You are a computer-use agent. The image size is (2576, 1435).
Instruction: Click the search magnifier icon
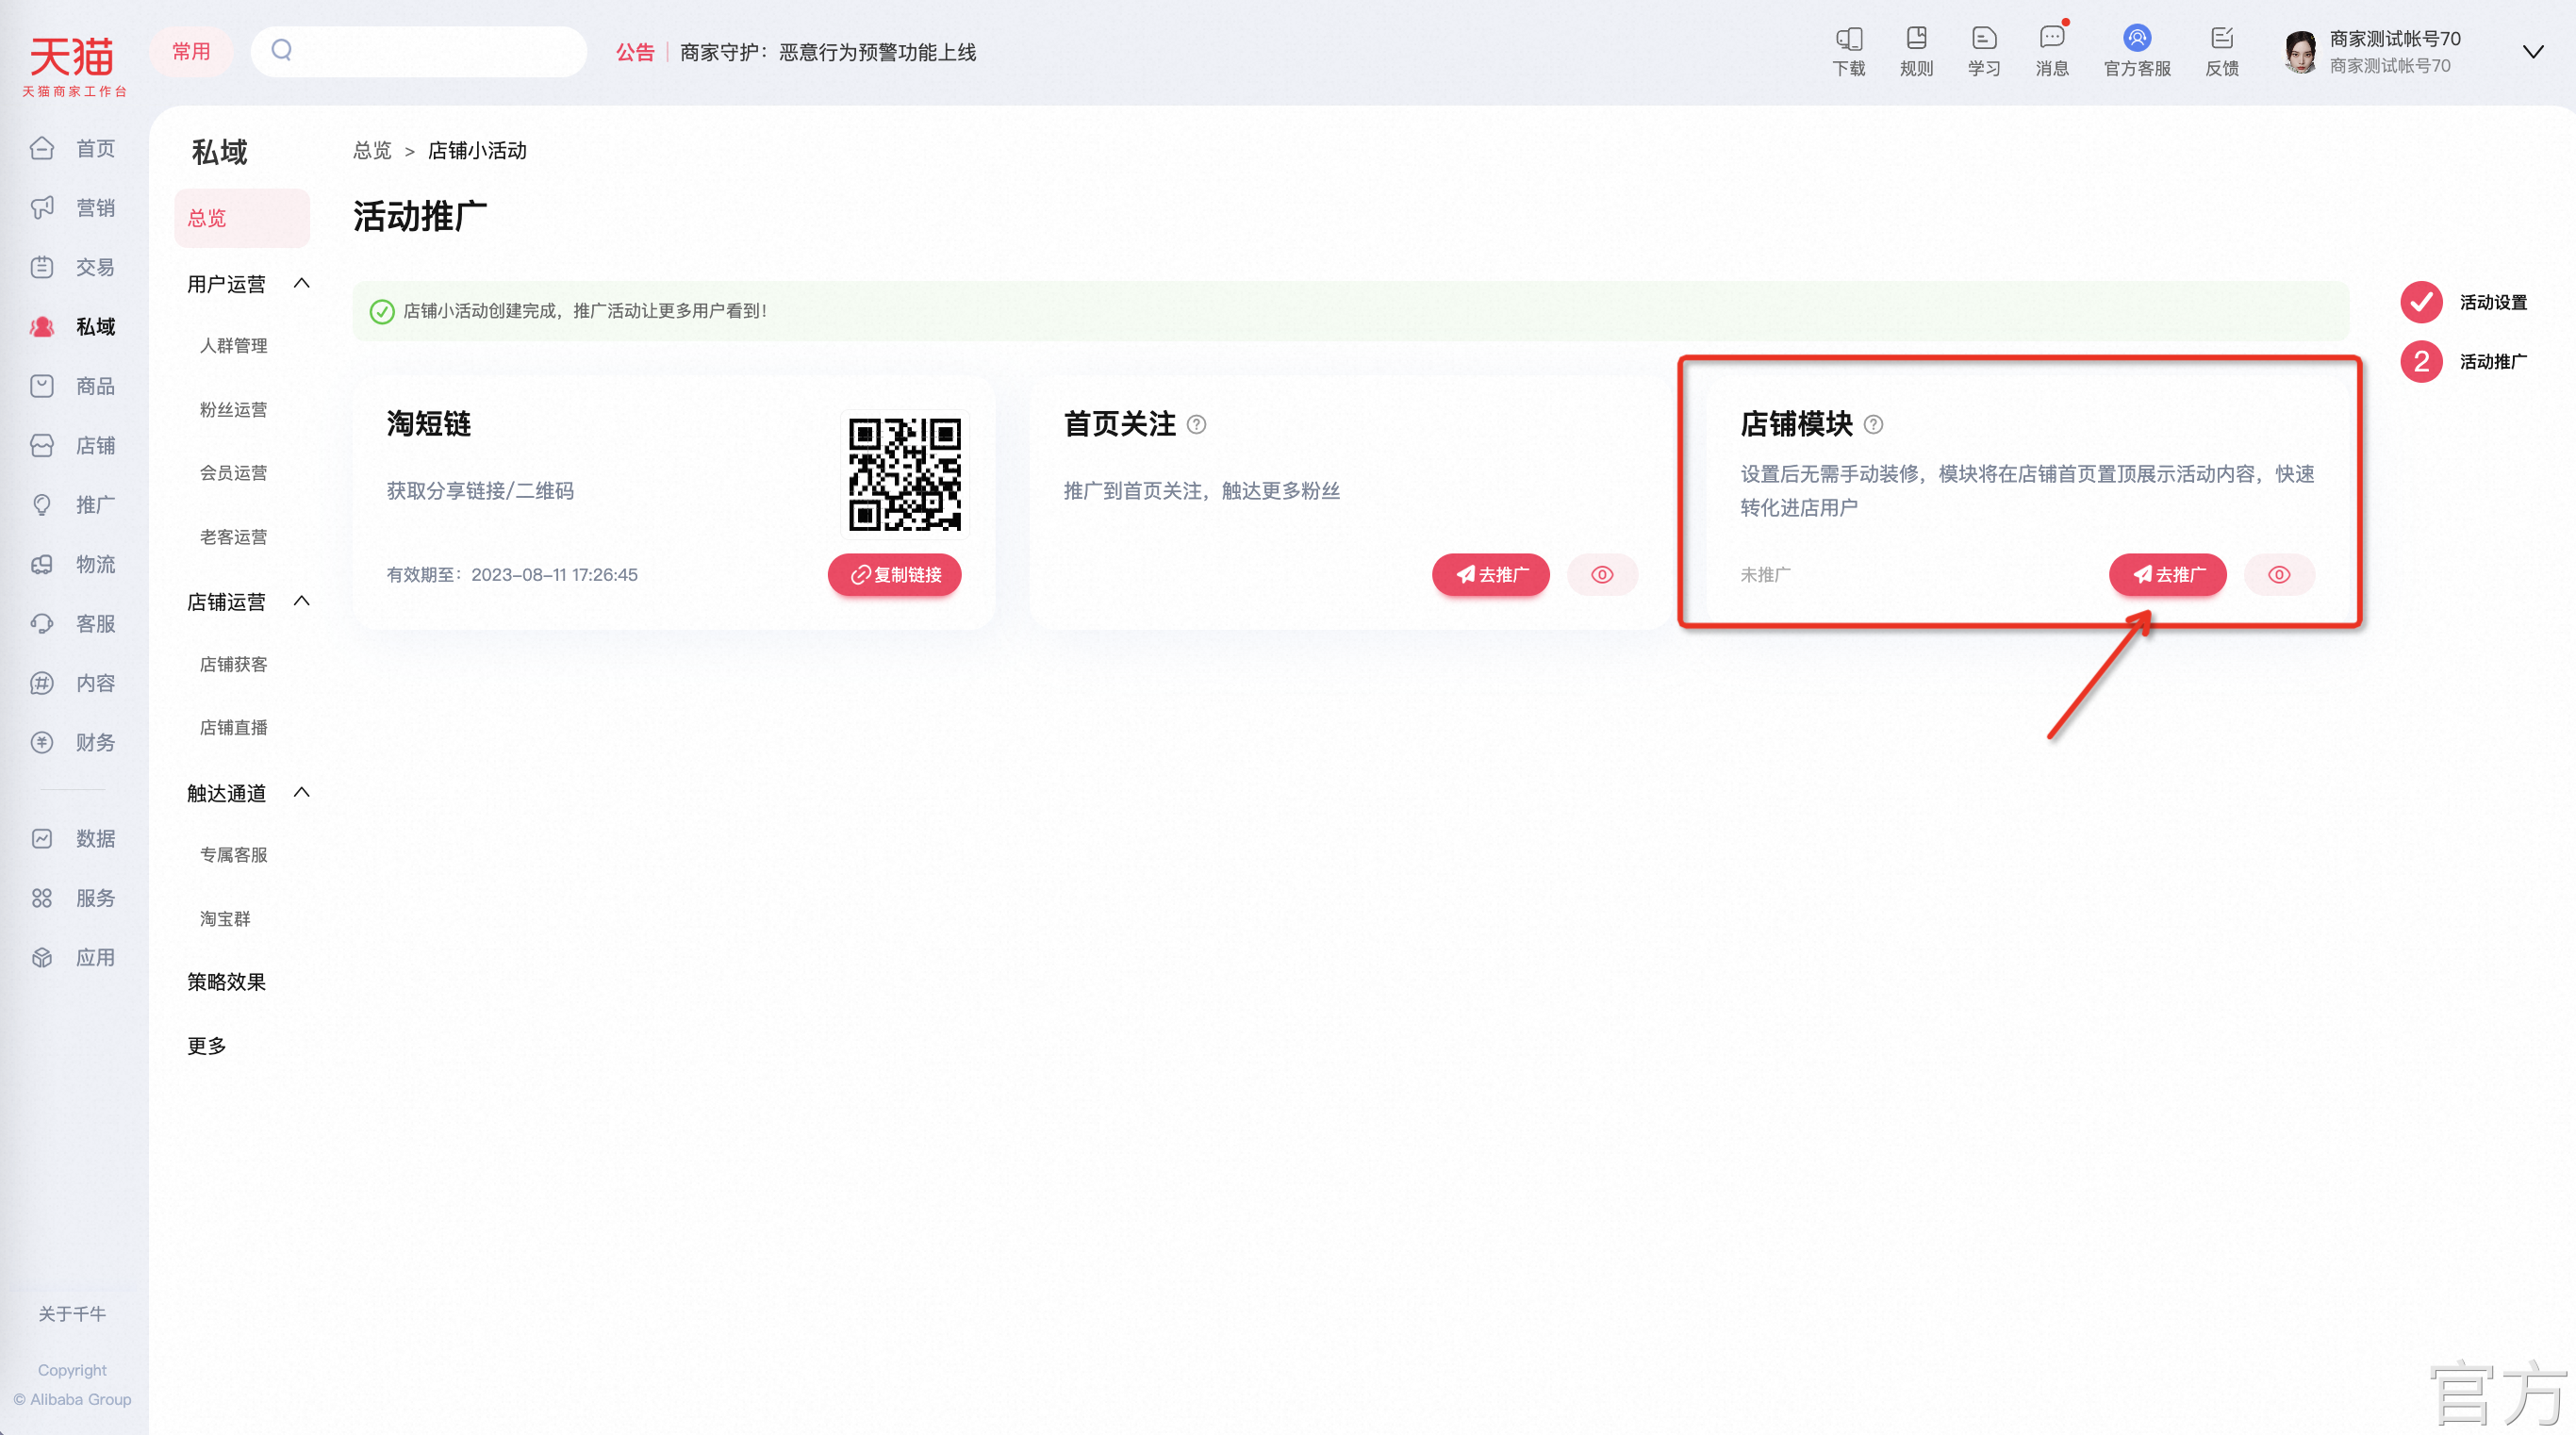coord(282,50)
